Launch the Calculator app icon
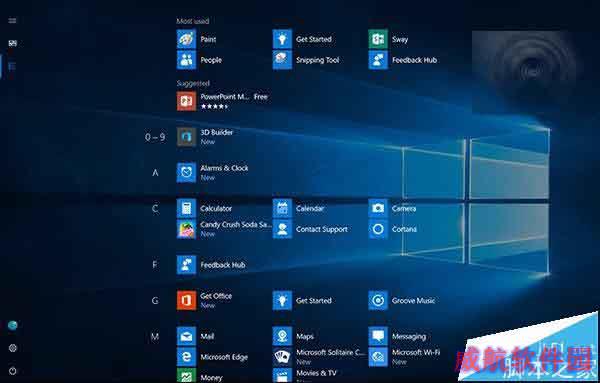The image size is (600, 383). pyautogui.click(x=186, y=209)
